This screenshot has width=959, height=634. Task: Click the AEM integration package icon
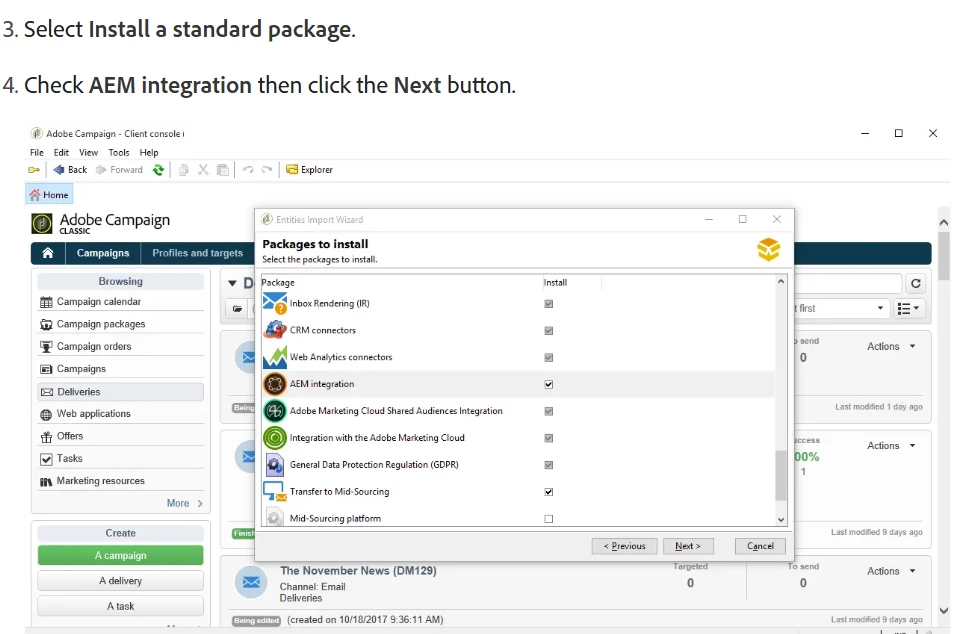pos(275,384)
